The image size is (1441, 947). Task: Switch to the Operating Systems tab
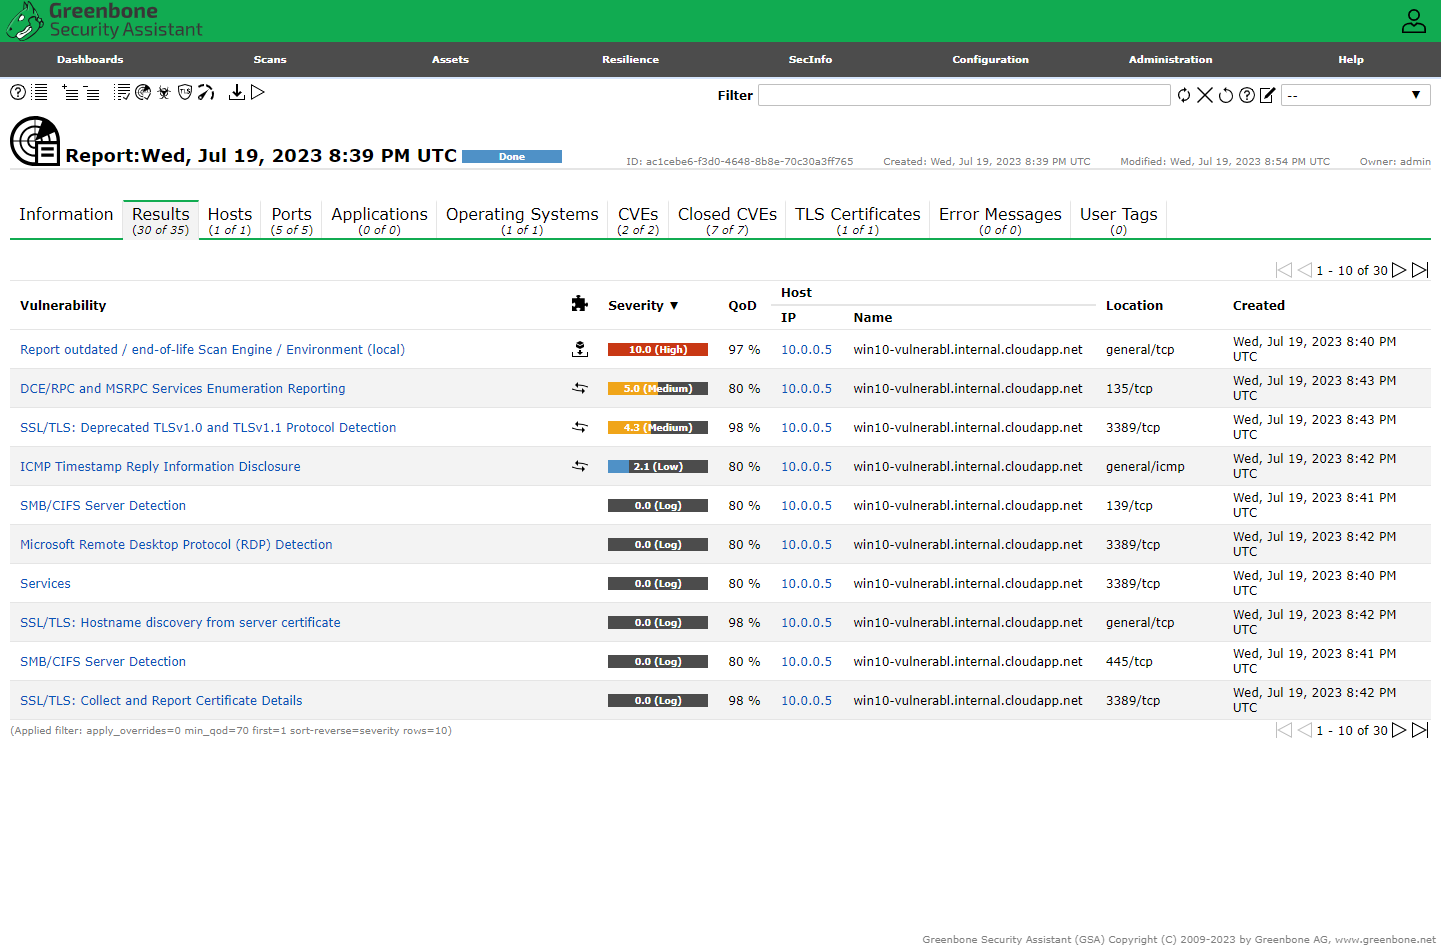pos(522,220)
